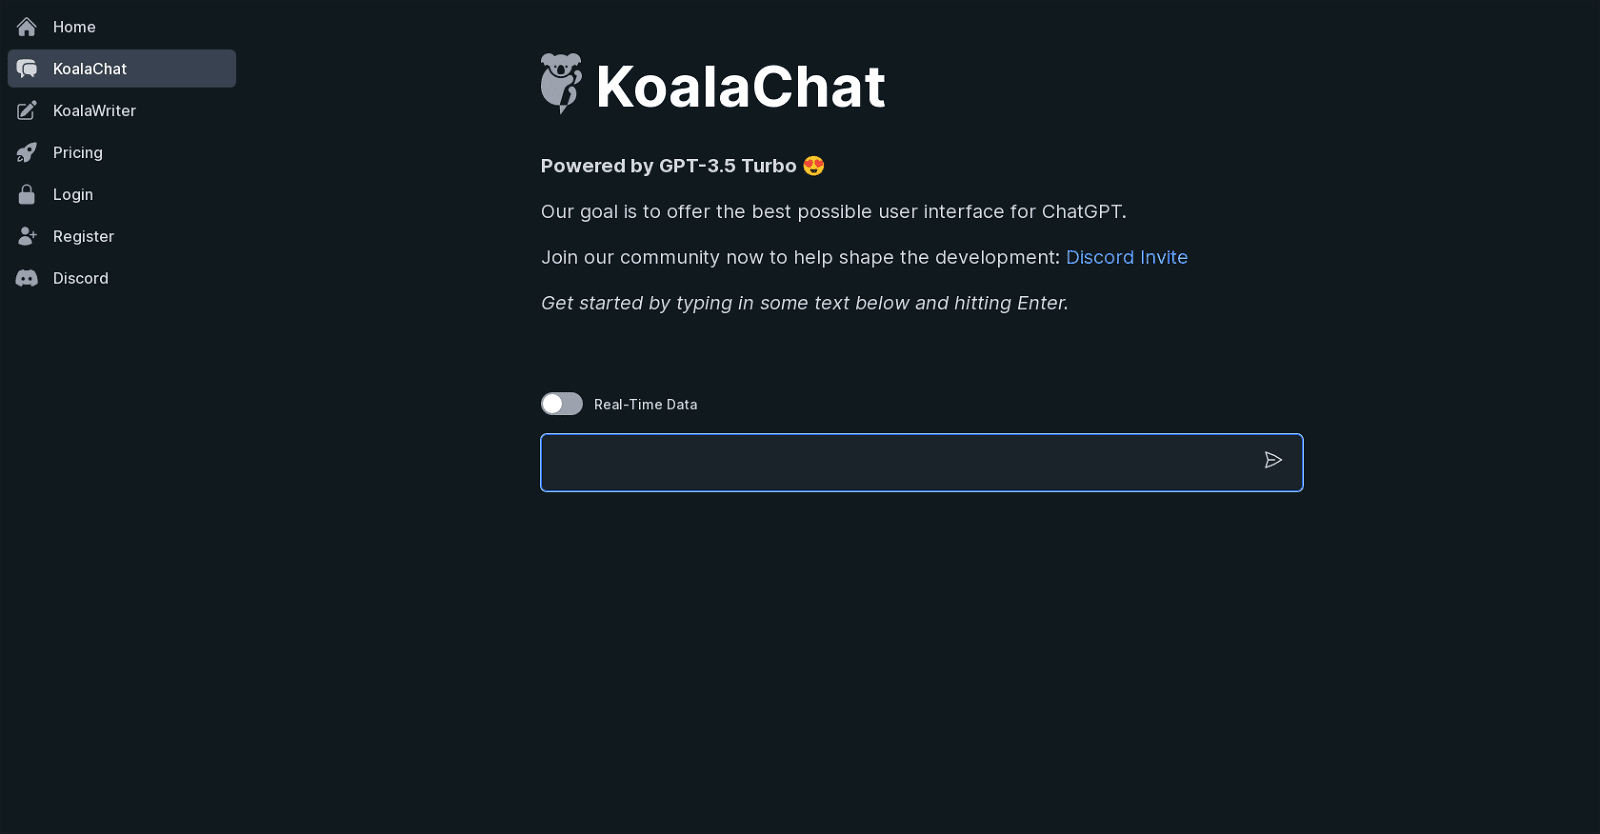Select the KoalaChat chat bubble icon

click(x=26, y=68)
